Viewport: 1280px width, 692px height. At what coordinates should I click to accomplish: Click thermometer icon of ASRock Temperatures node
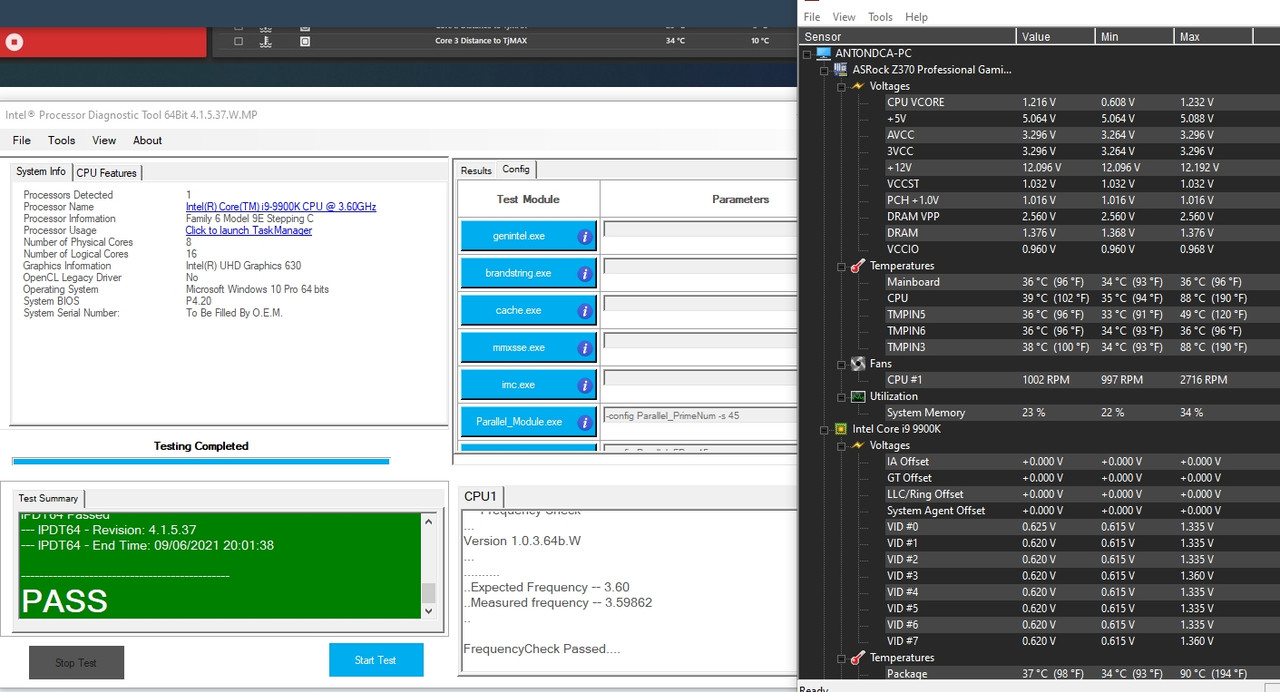(x=858, y=266)
